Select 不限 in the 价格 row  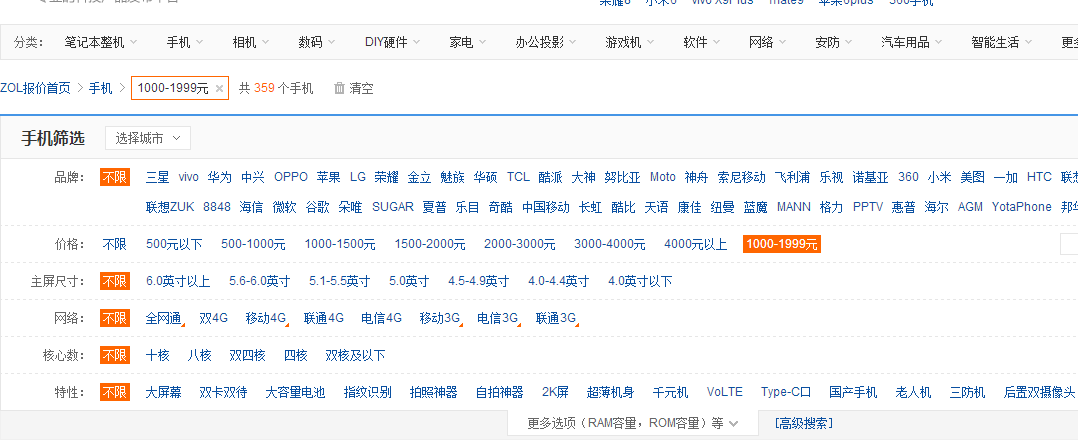click(115, 244)
